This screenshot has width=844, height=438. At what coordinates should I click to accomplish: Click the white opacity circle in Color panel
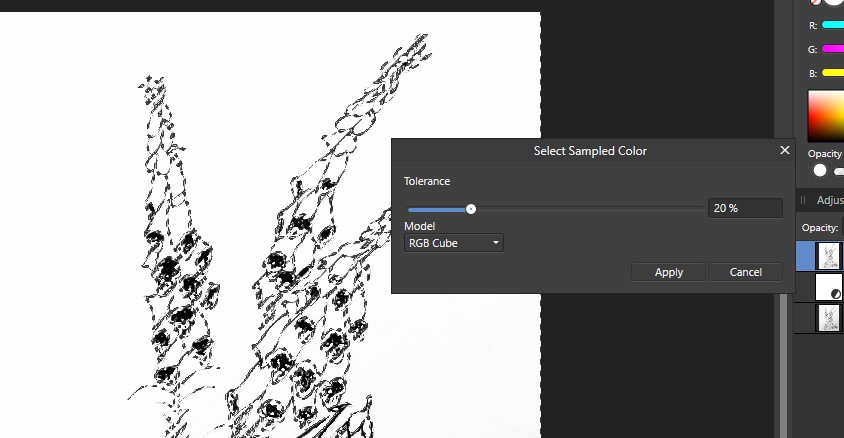820,171
